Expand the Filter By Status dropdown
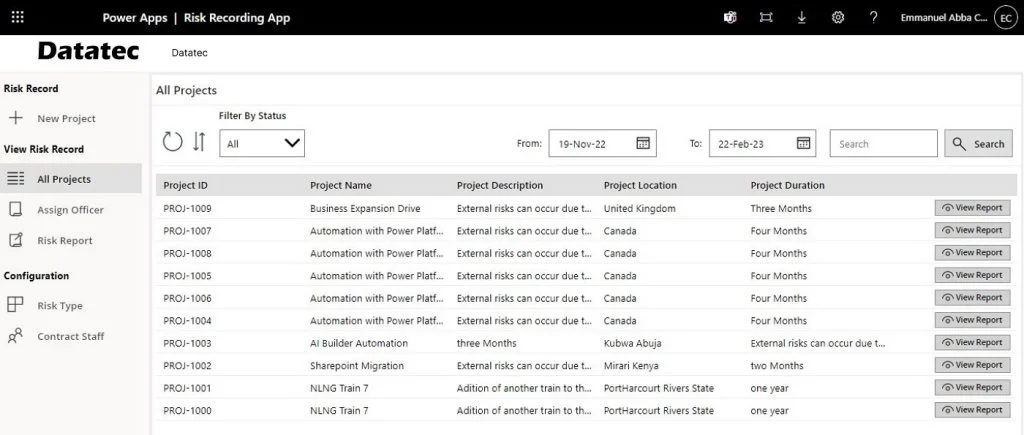The height and width of the screenshot is (435, 1024). pos(262,143)
